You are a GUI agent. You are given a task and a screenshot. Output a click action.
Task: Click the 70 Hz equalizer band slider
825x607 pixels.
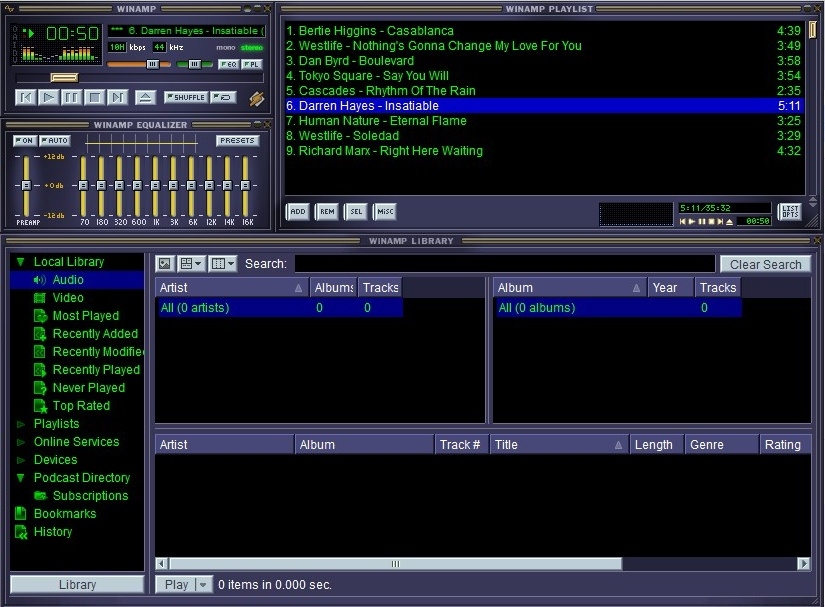point(83,185)
